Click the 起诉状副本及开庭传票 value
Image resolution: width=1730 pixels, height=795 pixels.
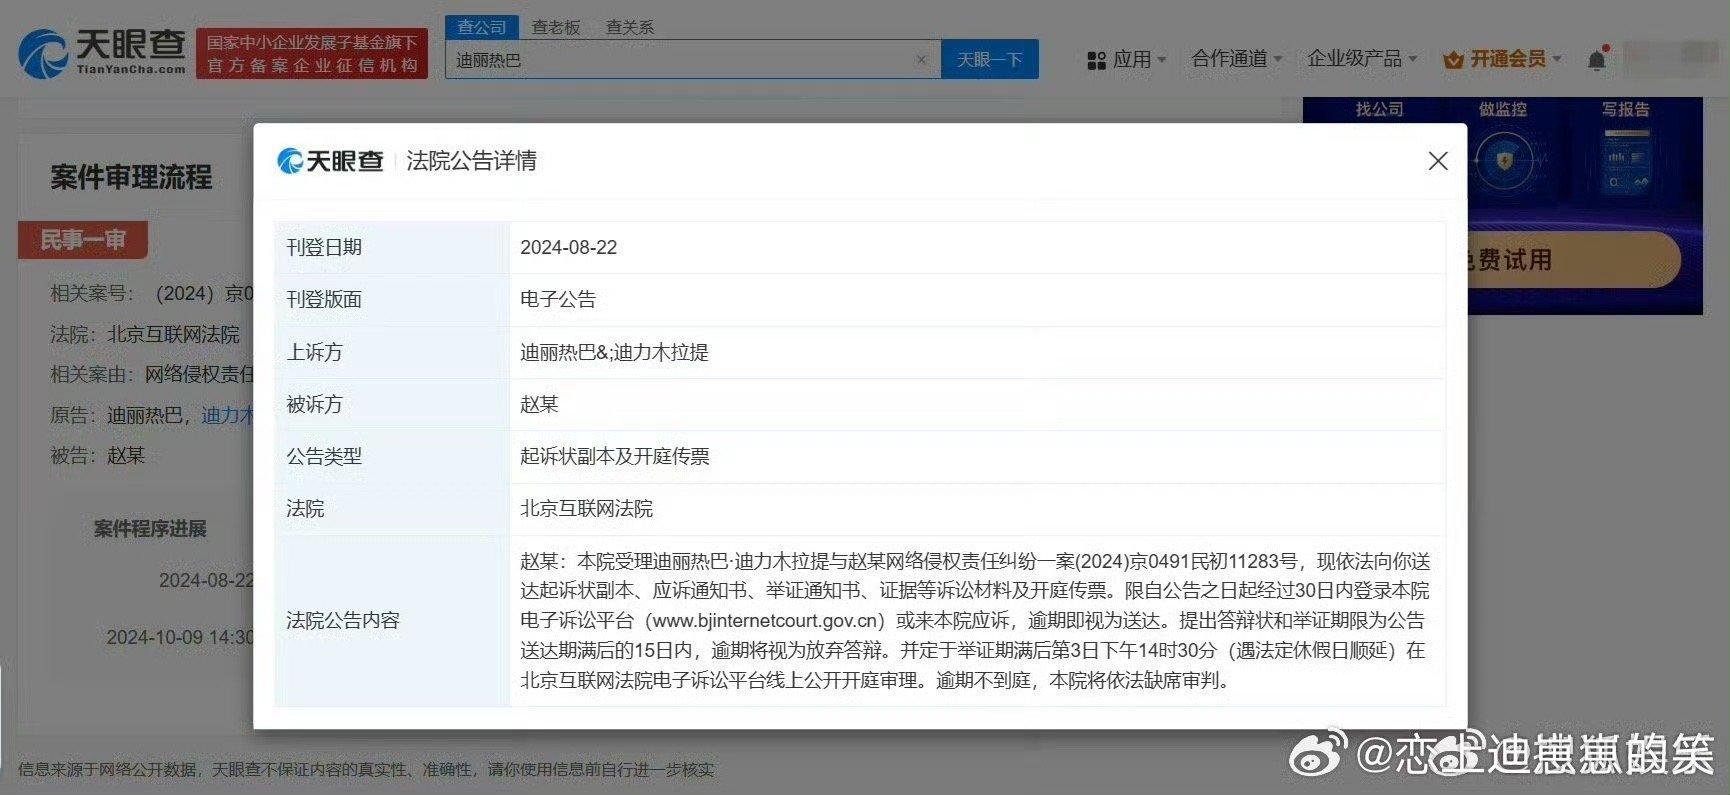click(615, 457)
